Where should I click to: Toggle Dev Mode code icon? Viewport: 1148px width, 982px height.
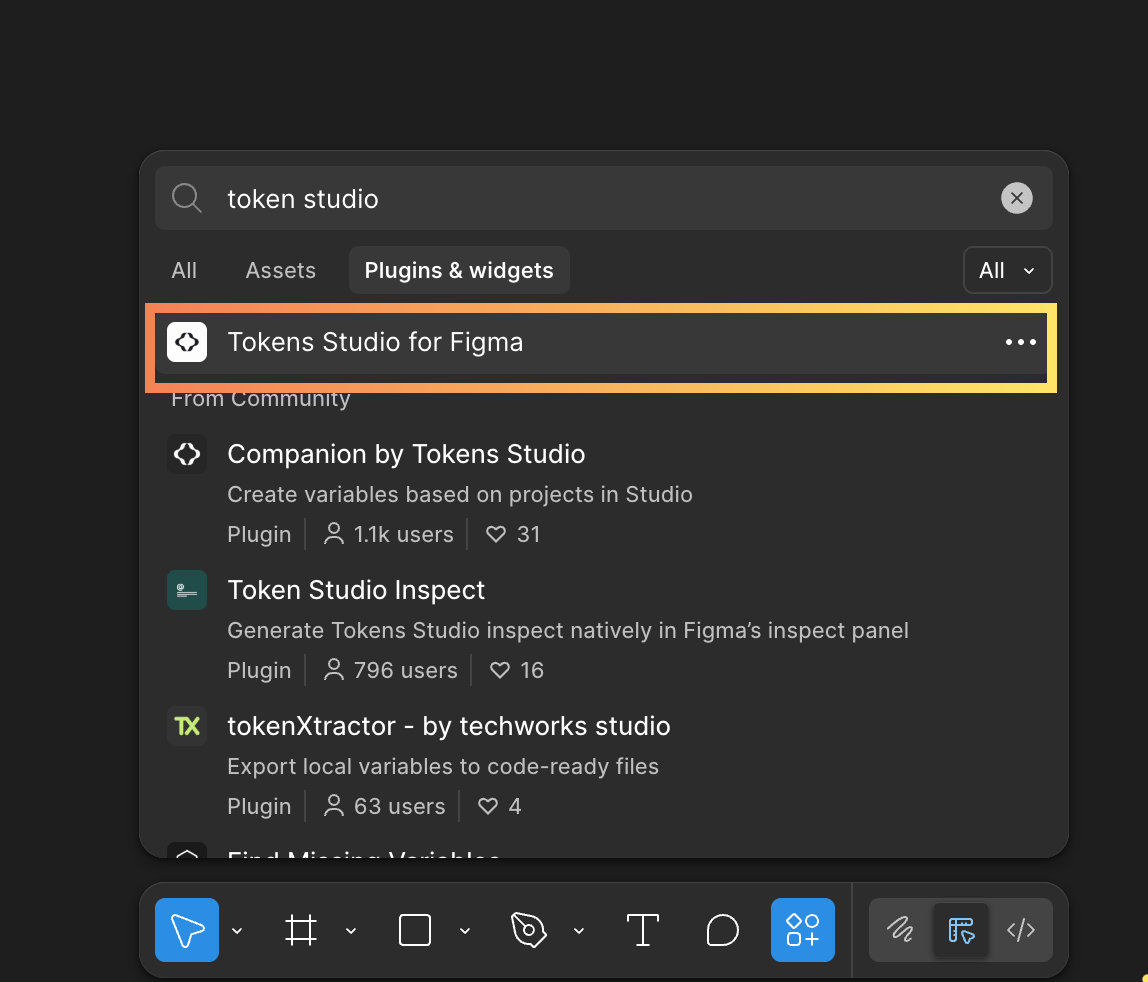point(1021,930)
